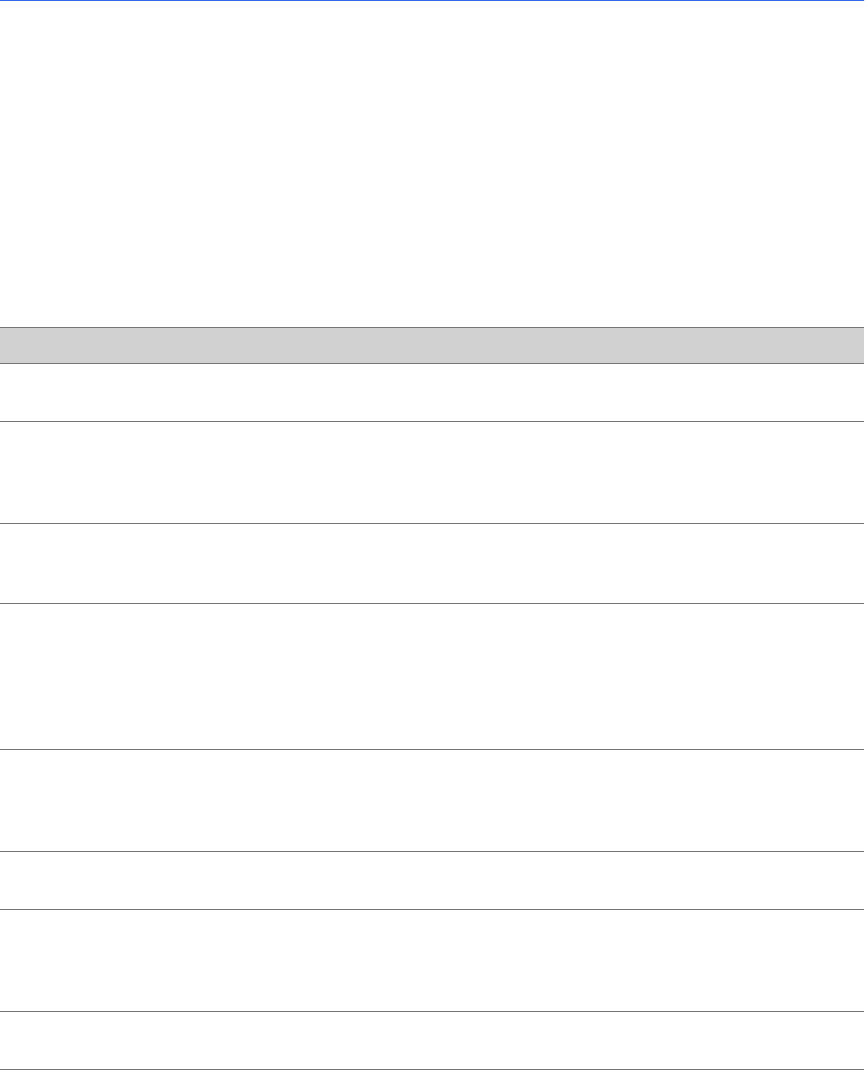The width and height of the screenshot is (865, 1070).
Task: Click the divider between seventh and eighth rows
Action: click(x=432, y=1011)
